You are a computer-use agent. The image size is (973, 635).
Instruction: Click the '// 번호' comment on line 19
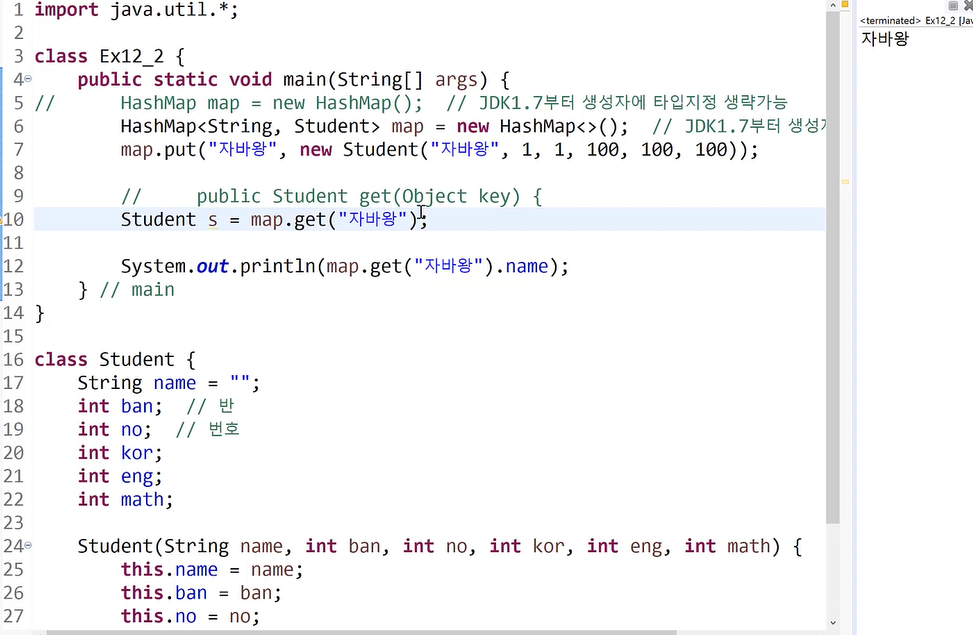[x=207, y=430]
